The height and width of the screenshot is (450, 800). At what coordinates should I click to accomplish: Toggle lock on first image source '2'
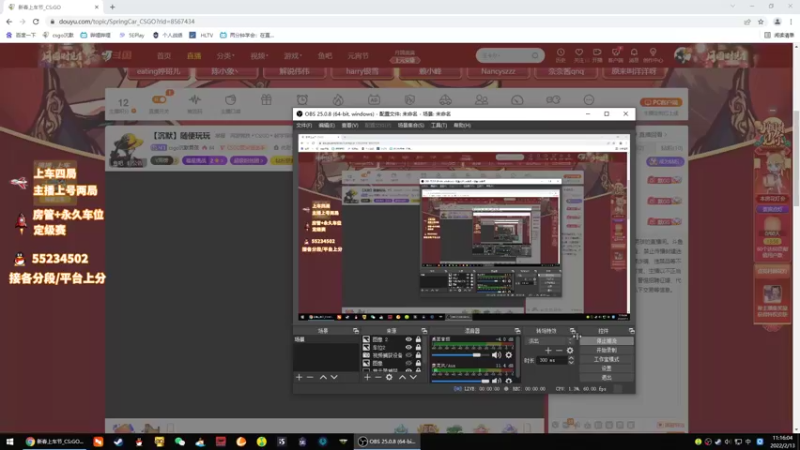point(418,339)
